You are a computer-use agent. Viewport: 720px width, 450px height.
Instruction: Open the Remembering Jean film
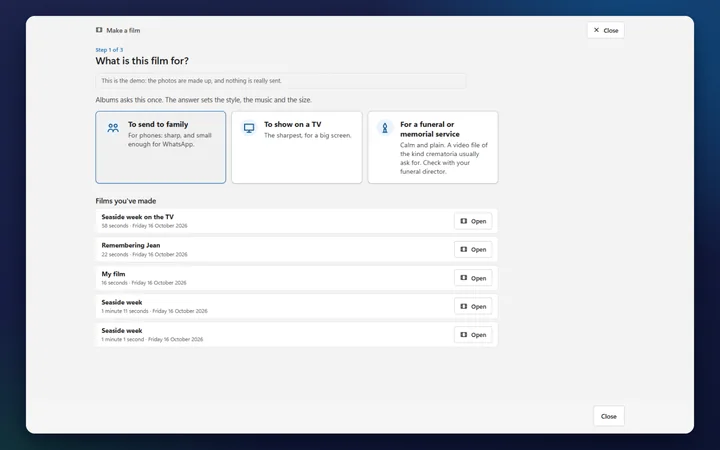(x=473, y=249)
